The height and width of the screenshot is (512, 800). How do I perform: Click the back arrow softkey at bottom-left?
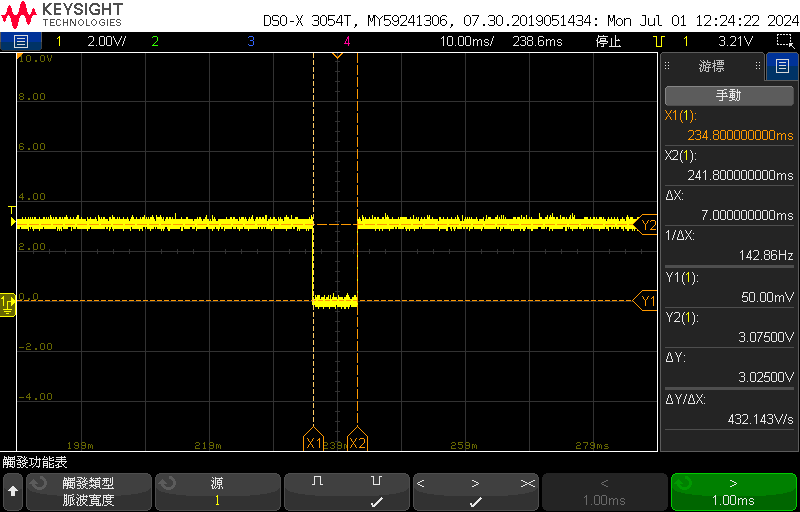tap(13, 491)
